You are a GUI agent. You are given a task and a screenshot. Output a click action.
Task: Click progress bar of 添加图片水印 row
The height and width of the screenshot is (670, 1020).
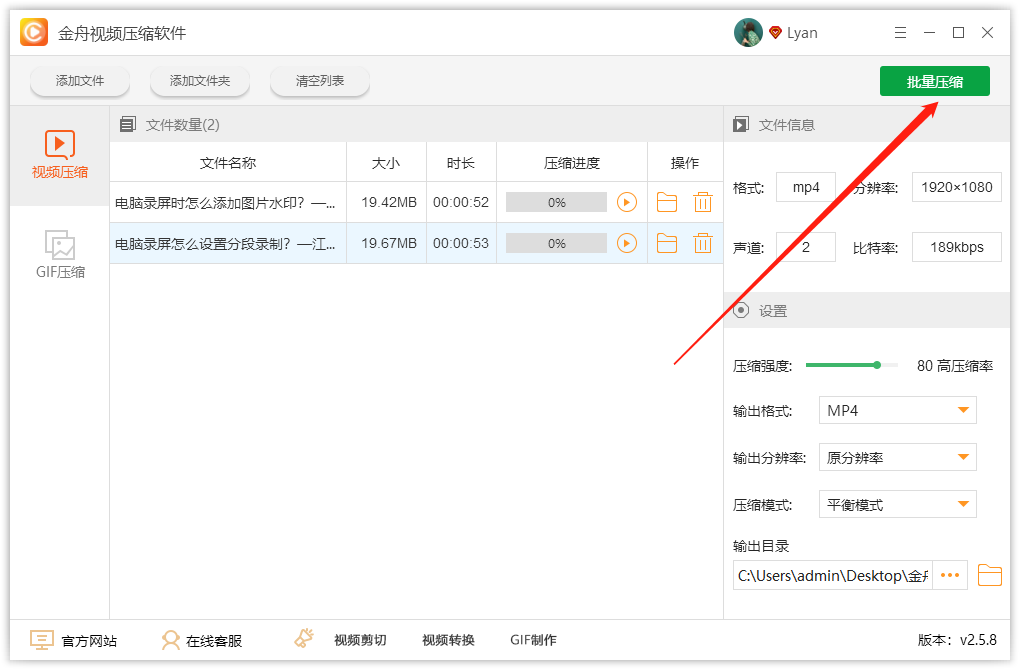coord(556,202)
